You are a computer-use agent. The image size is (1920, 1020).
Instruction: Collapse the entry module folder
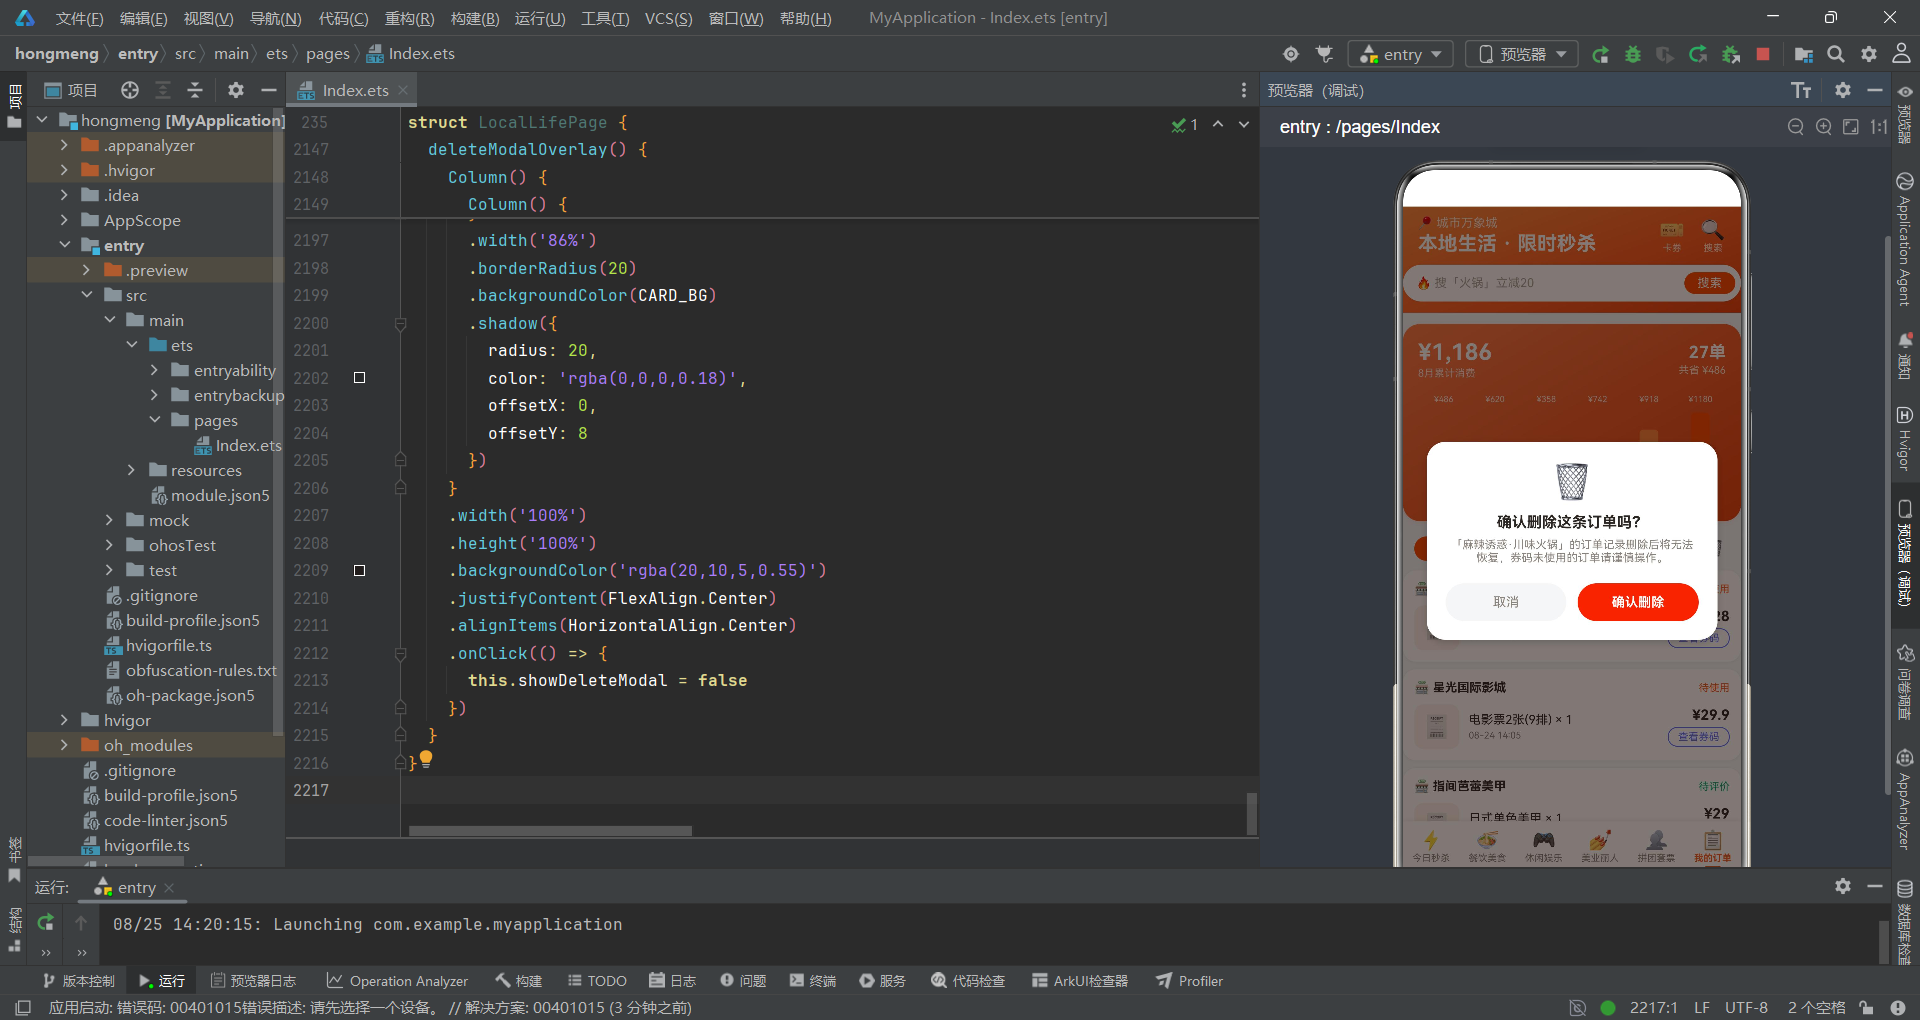(64, 245)
